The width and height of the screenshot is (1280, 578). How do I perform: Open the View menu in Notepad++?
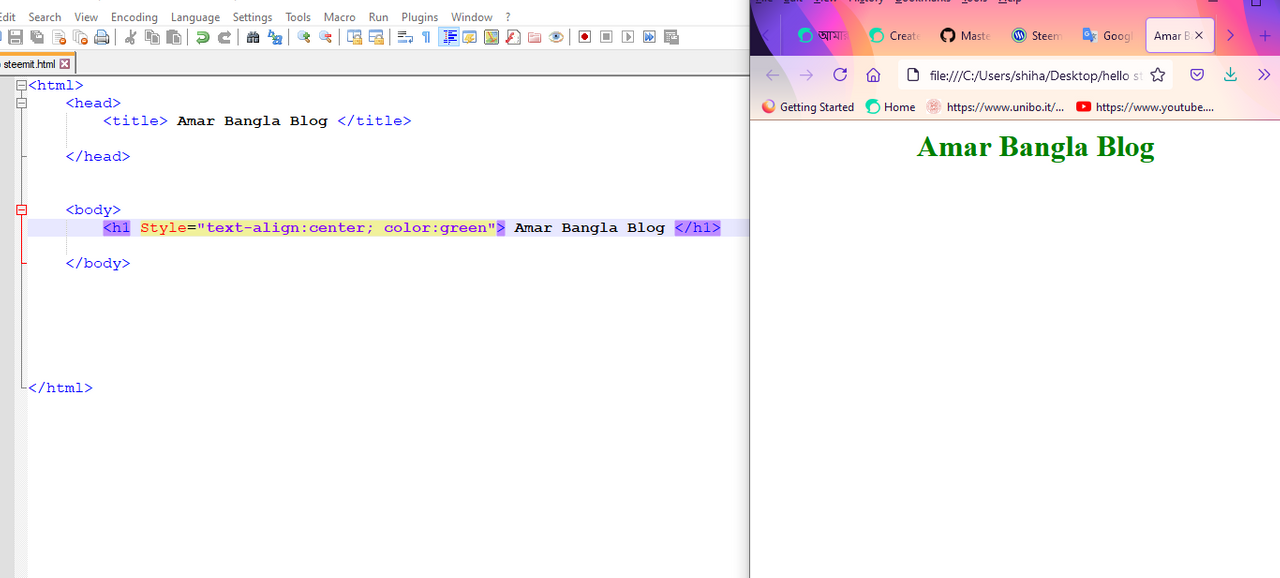[x=86, y=17]
